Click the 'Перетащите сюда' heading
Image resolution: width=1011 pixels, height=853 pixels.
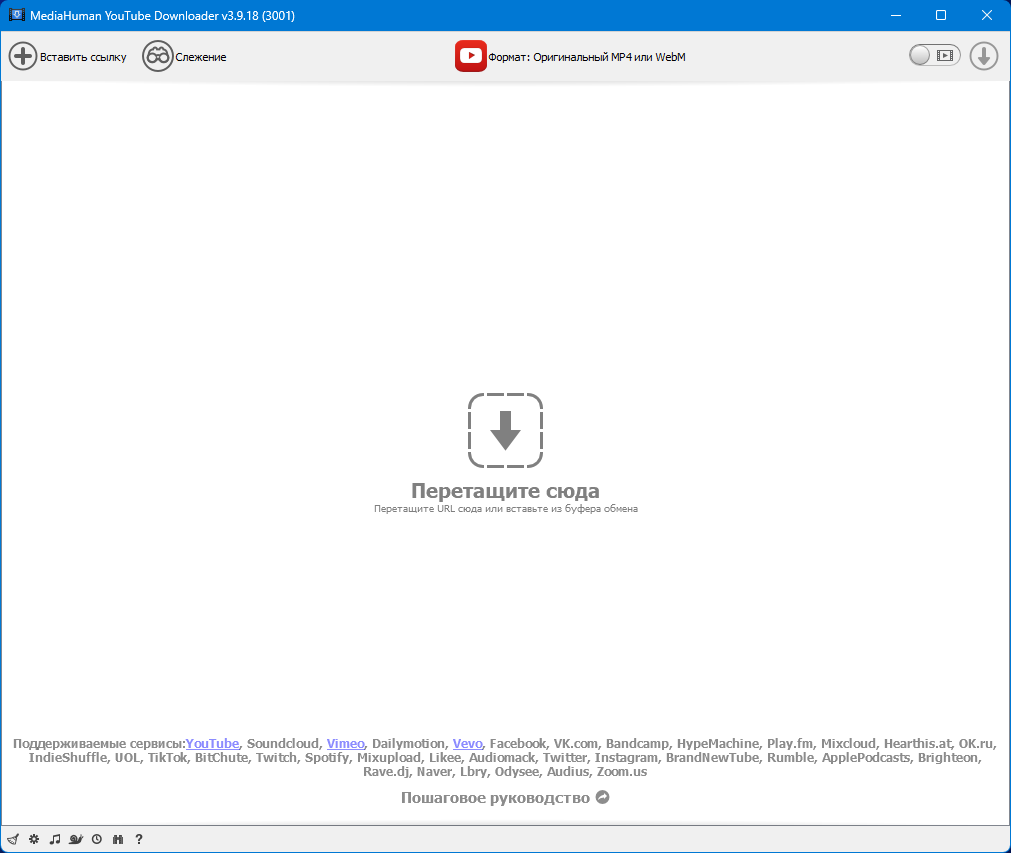point(506,491)
